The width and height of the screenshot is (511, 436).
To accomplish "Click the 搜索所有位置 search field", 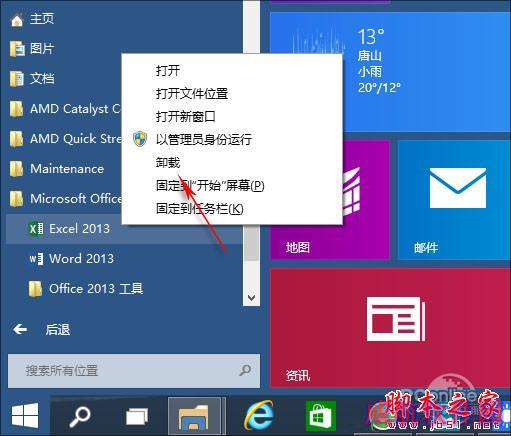I will click(134, 371).
